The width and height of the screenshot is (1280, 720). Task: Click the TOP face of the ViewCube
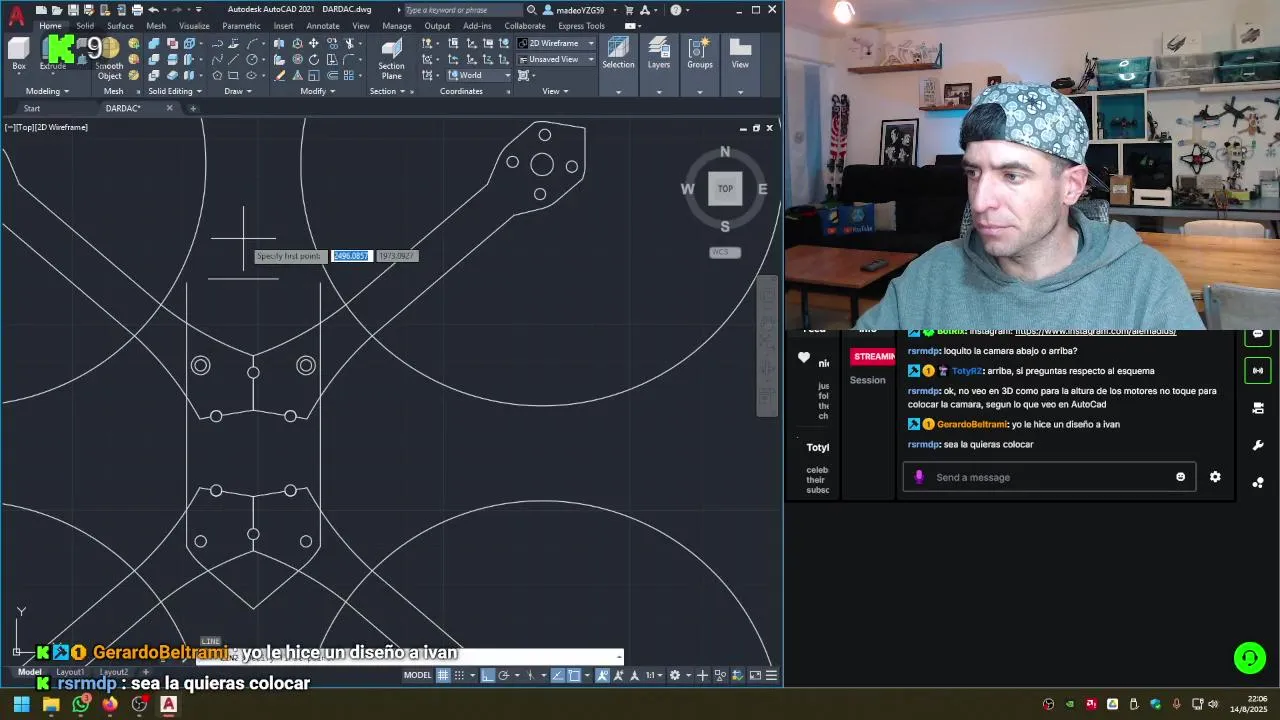[x=725, y=188]
